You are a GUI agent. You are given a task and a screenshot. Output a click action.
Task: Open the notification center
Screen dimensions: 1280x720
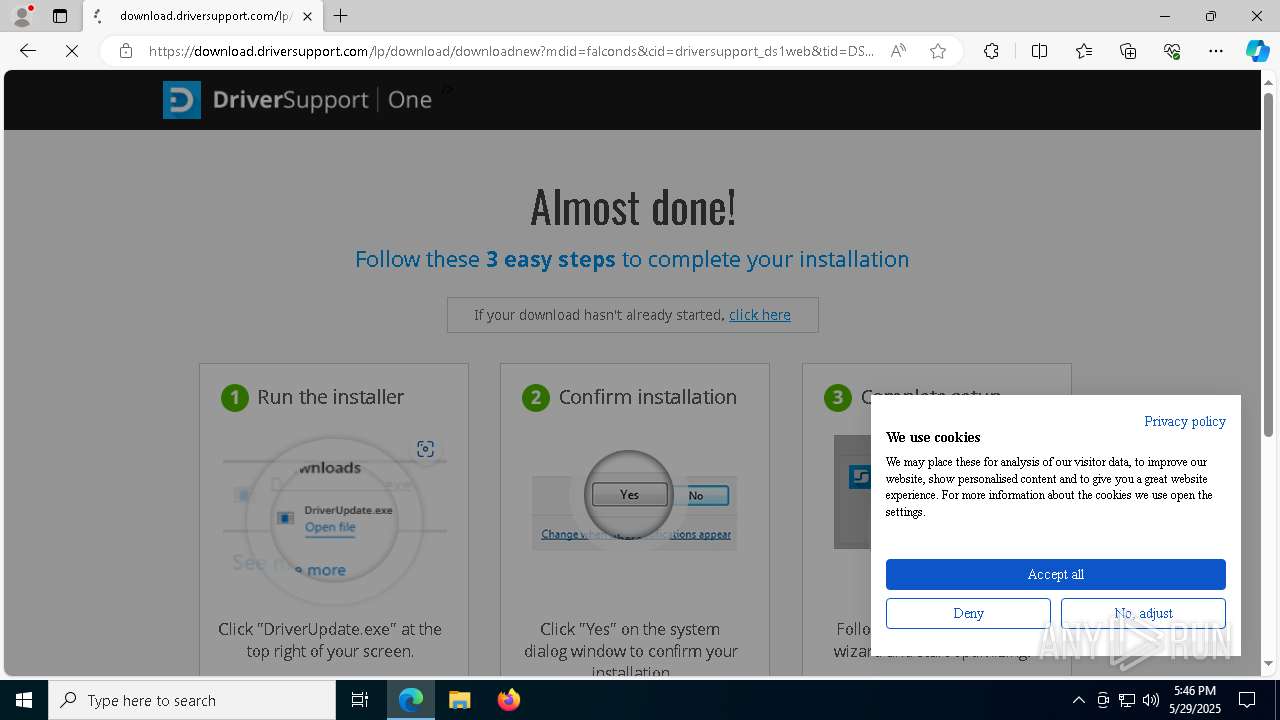coord(1248,700)
